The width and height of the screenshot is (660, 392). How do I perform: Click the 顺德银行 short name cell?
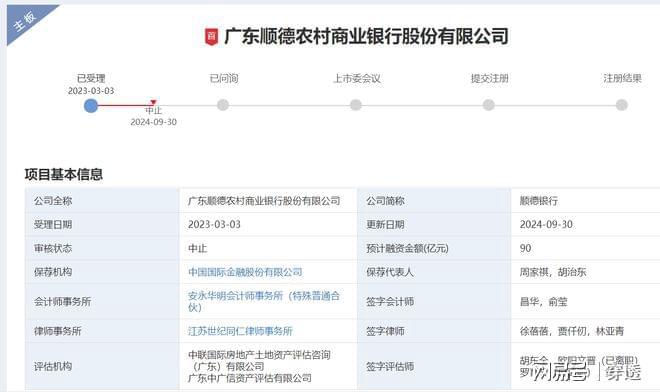[539, 201]
